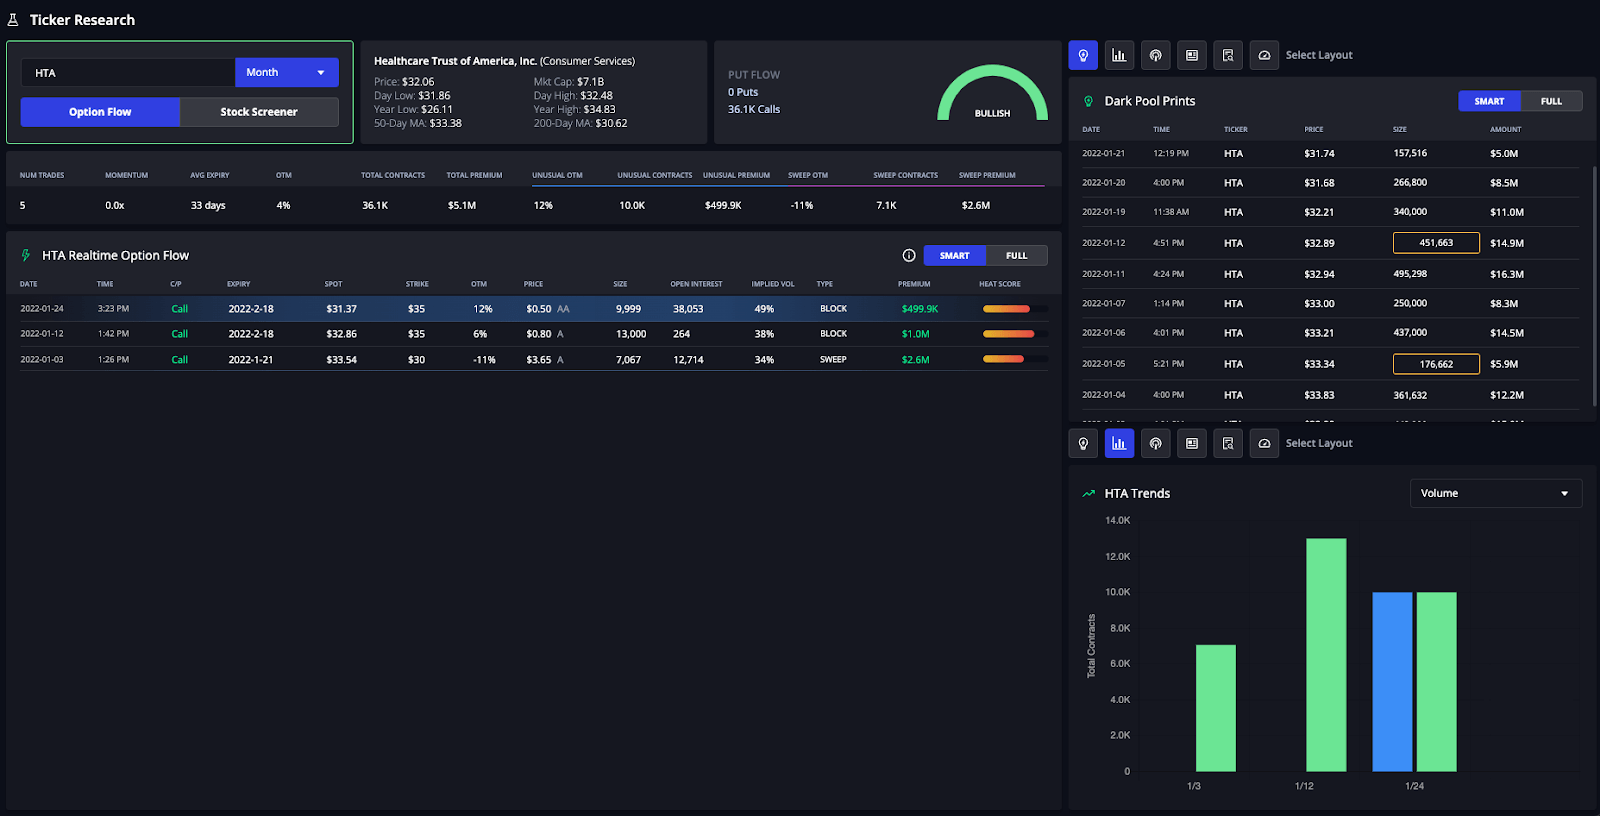
Task: Click the $499.9K premium value in flow table
Action: 920,309
